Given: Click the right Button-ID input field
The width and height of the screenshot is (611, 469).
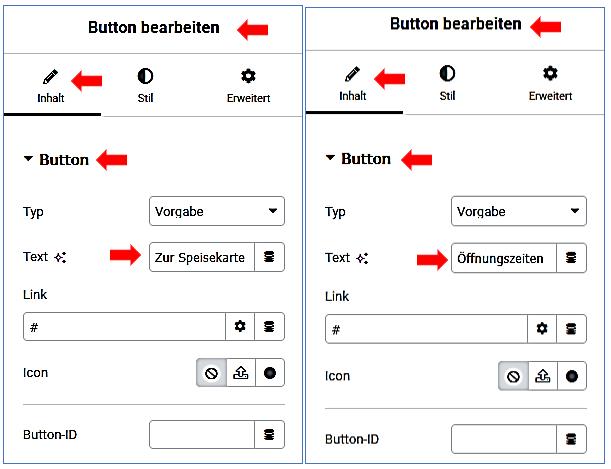Looking at the screenshot, I should tap(503, 439).
